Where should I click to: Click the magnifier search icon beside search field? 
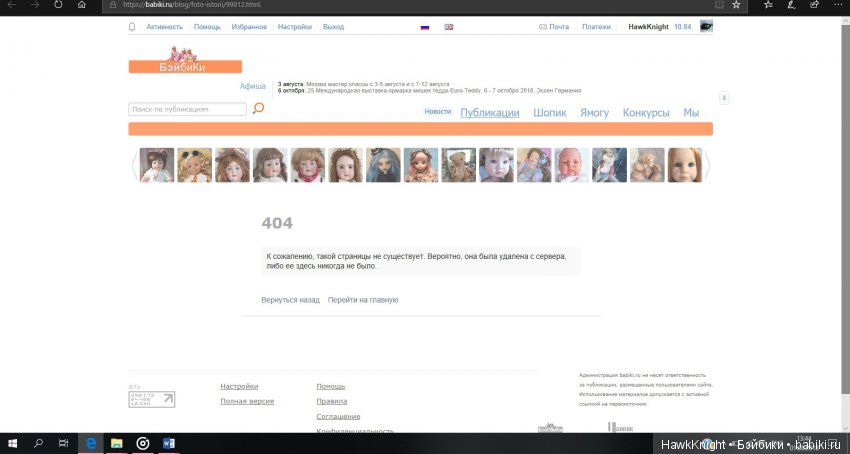[258, 108]
